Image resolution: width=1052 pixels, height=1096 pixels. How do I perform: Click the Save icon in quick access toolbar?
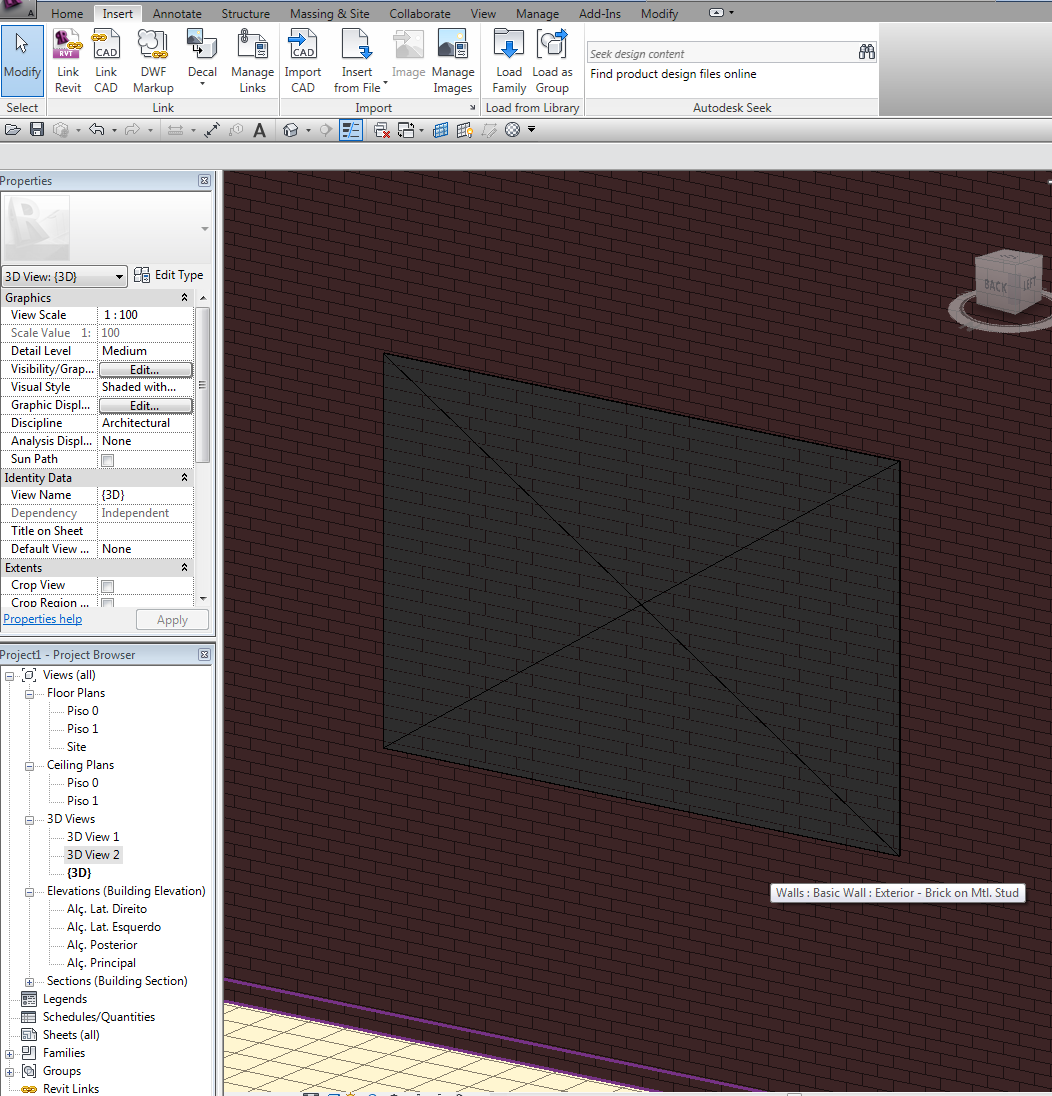(37, 130)
